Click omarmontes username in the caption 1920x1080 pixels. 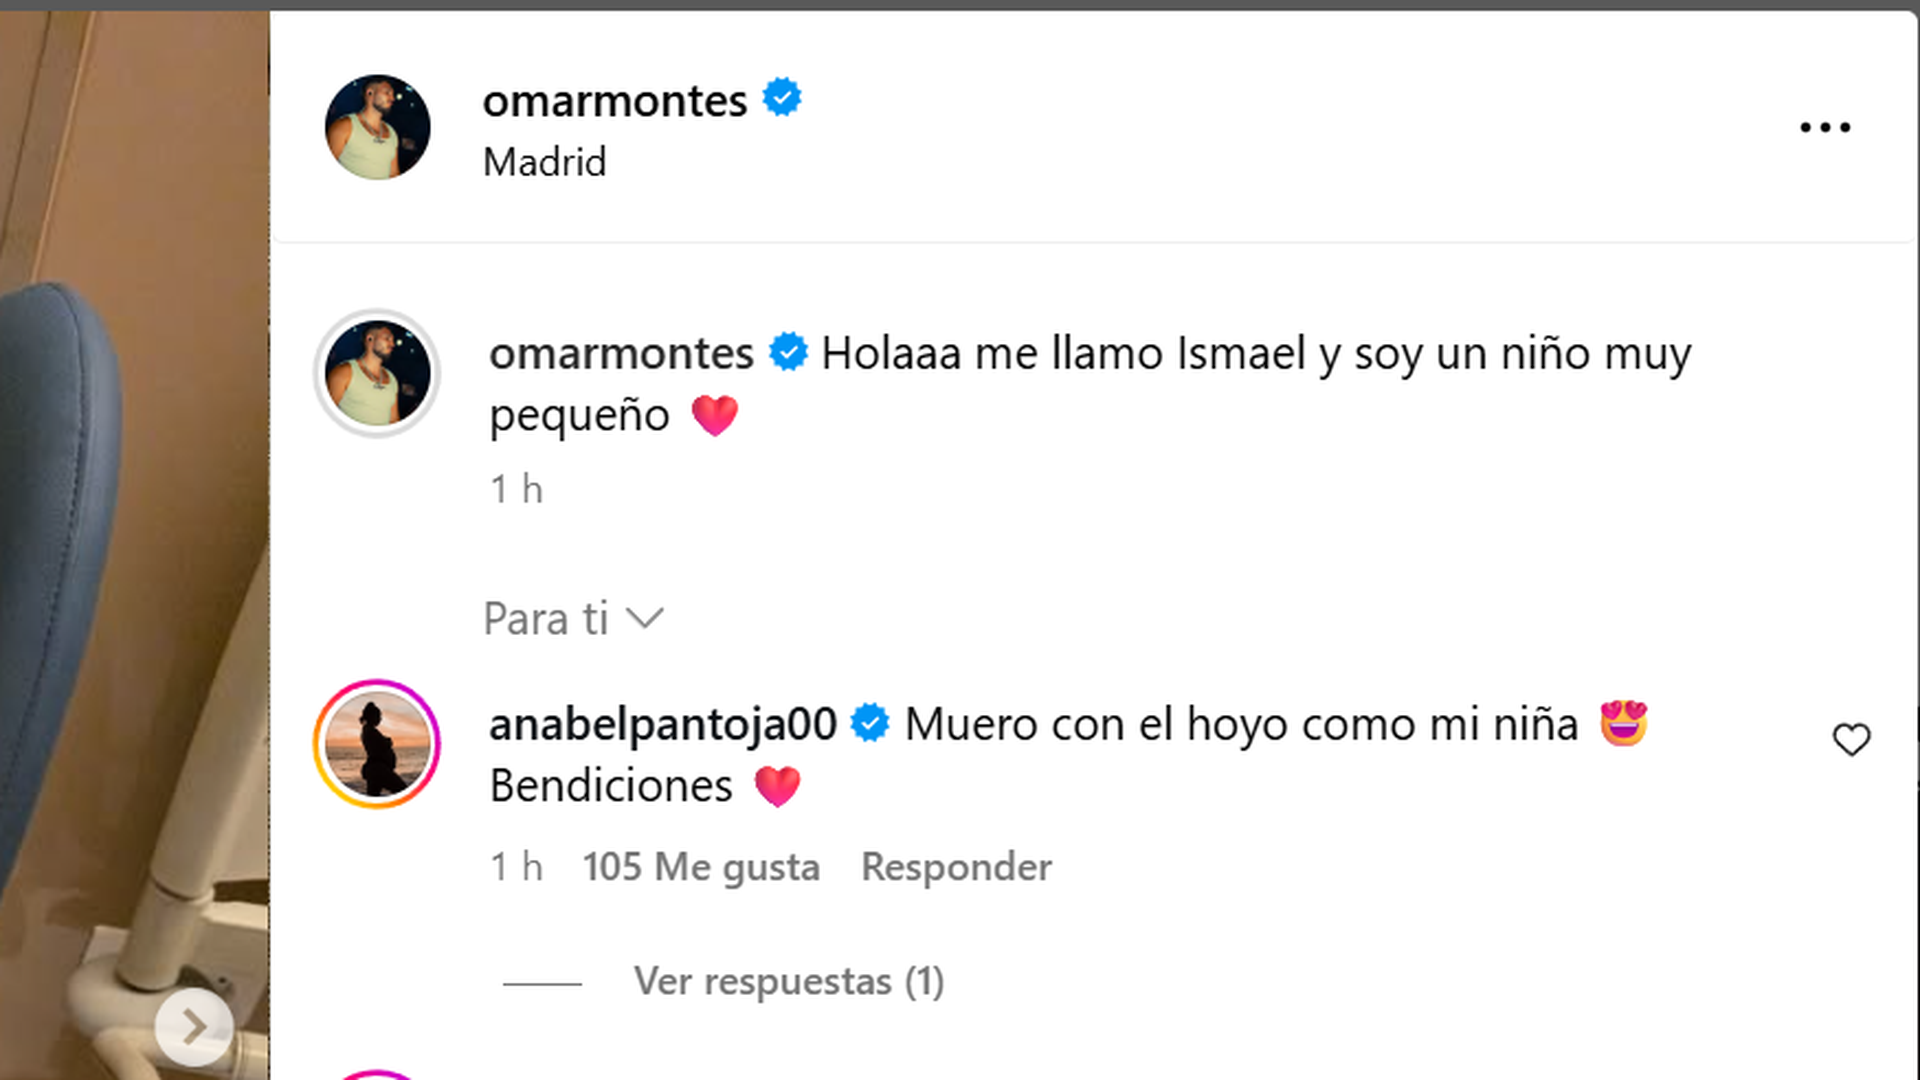coord(621,353)
